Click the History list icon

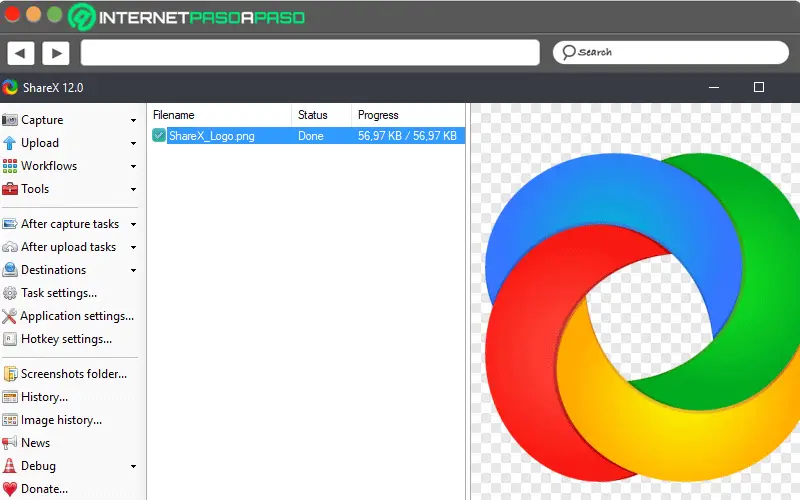pyautogui.click(x=10, y=397)
